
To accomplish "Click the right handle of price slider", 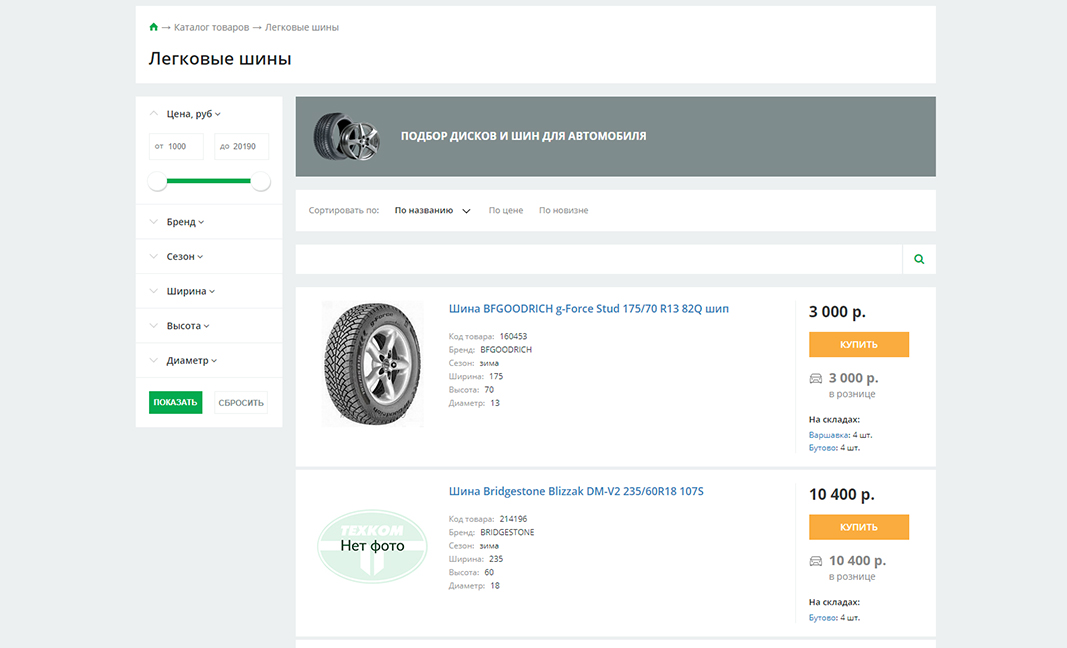I will tap(261, 181).
